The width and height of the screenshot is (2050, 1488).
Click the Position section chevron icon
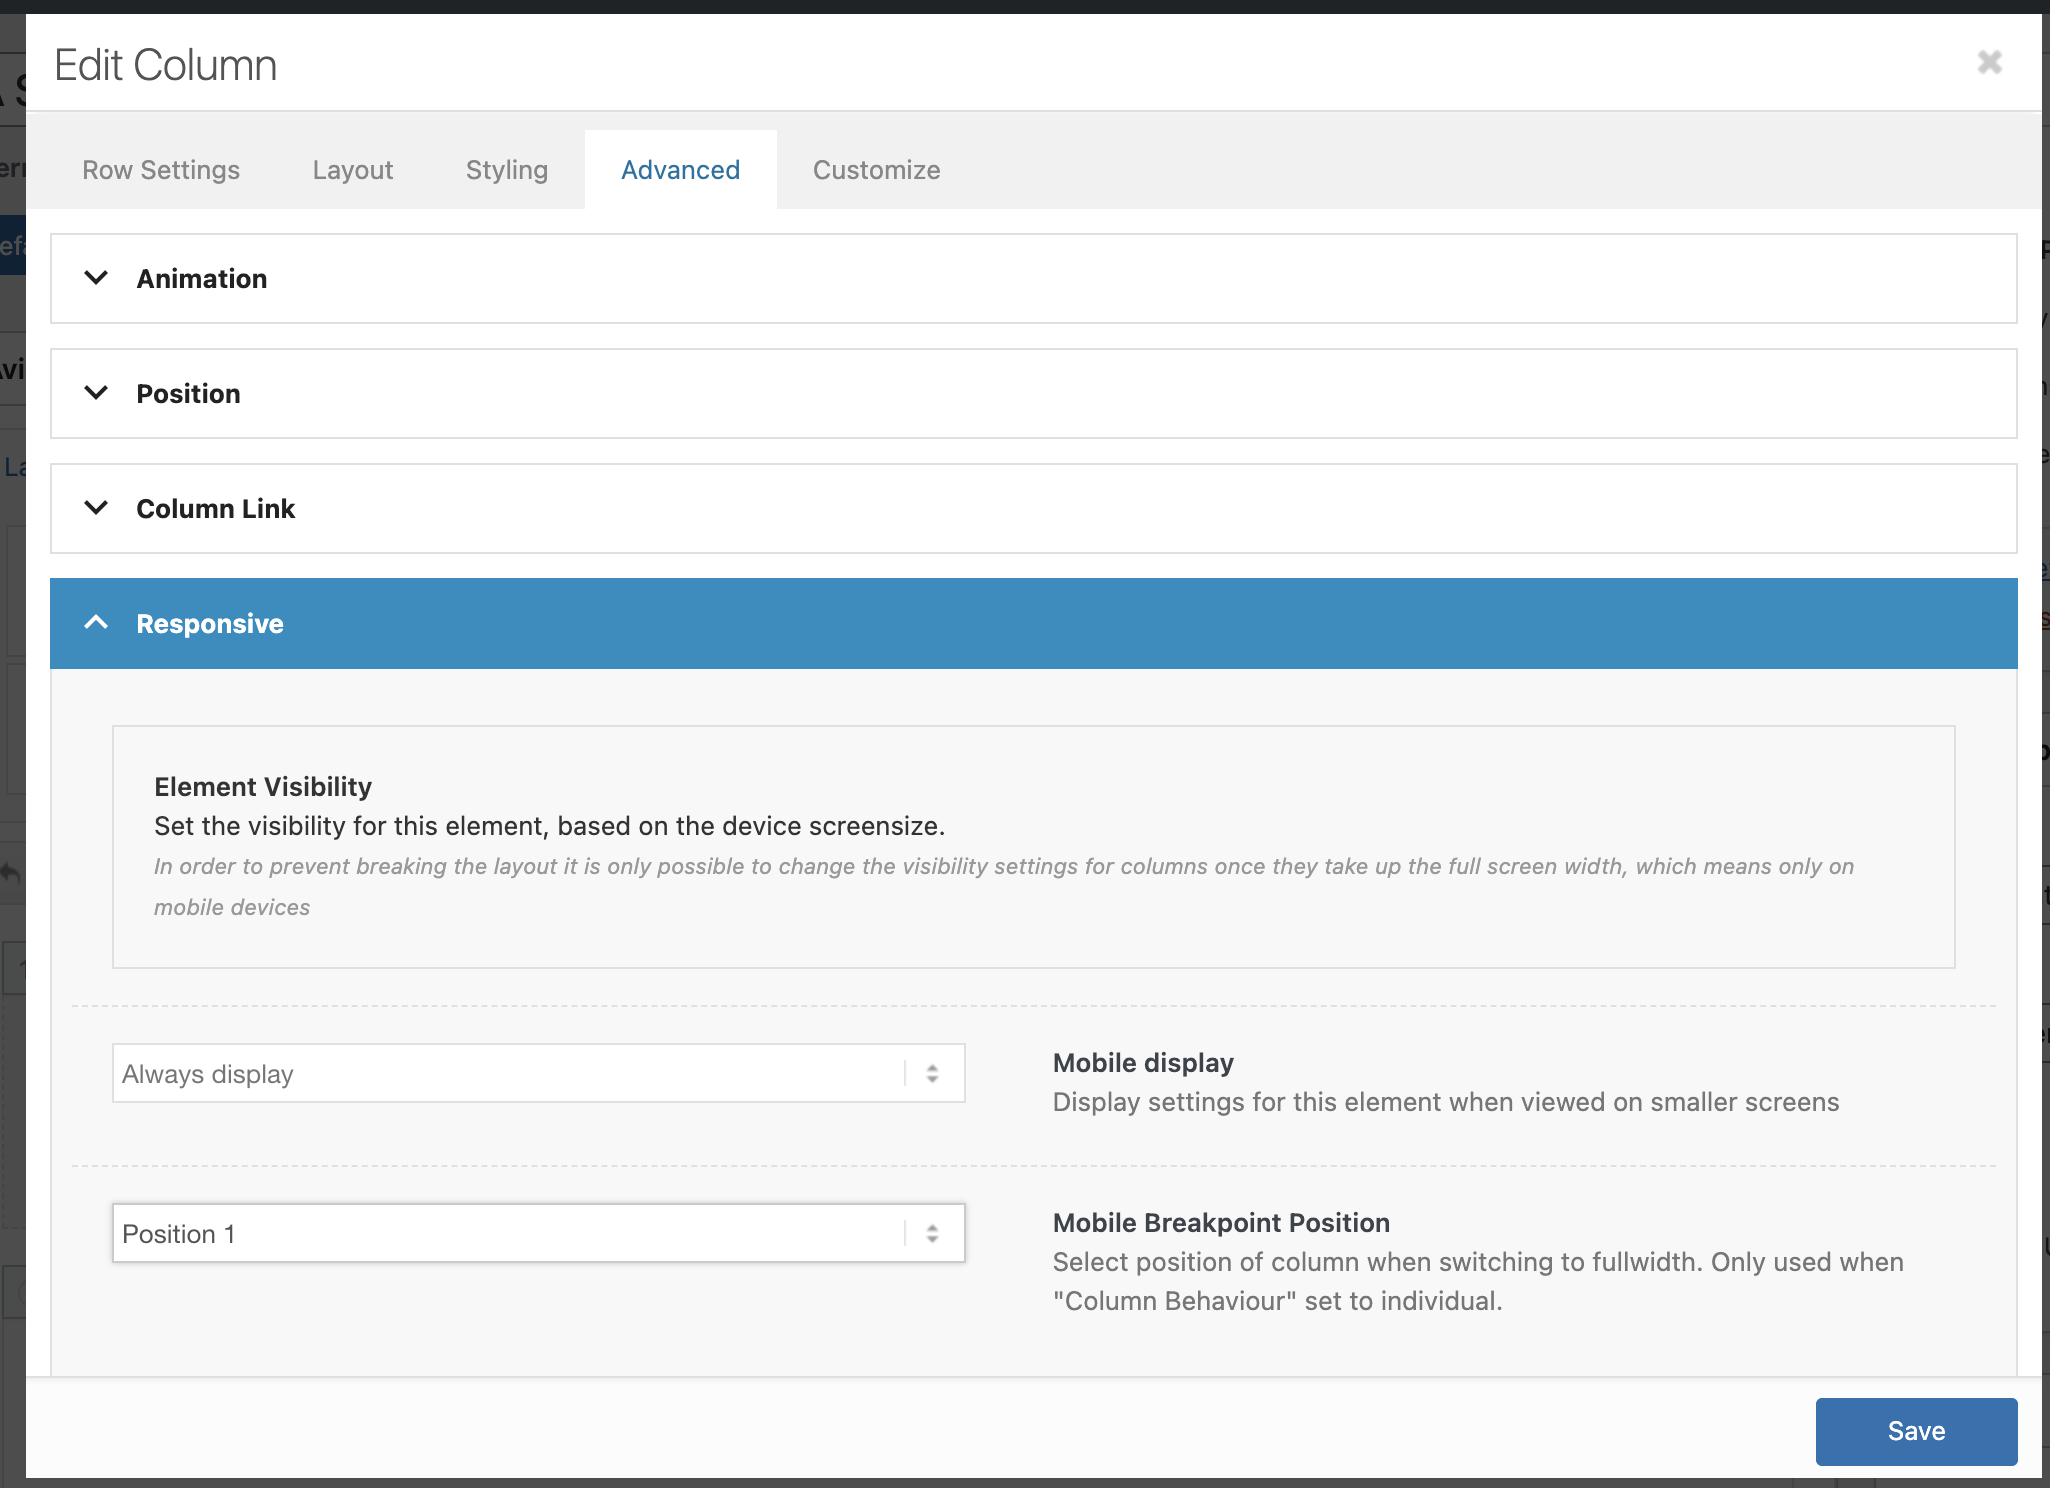[96, 393]
